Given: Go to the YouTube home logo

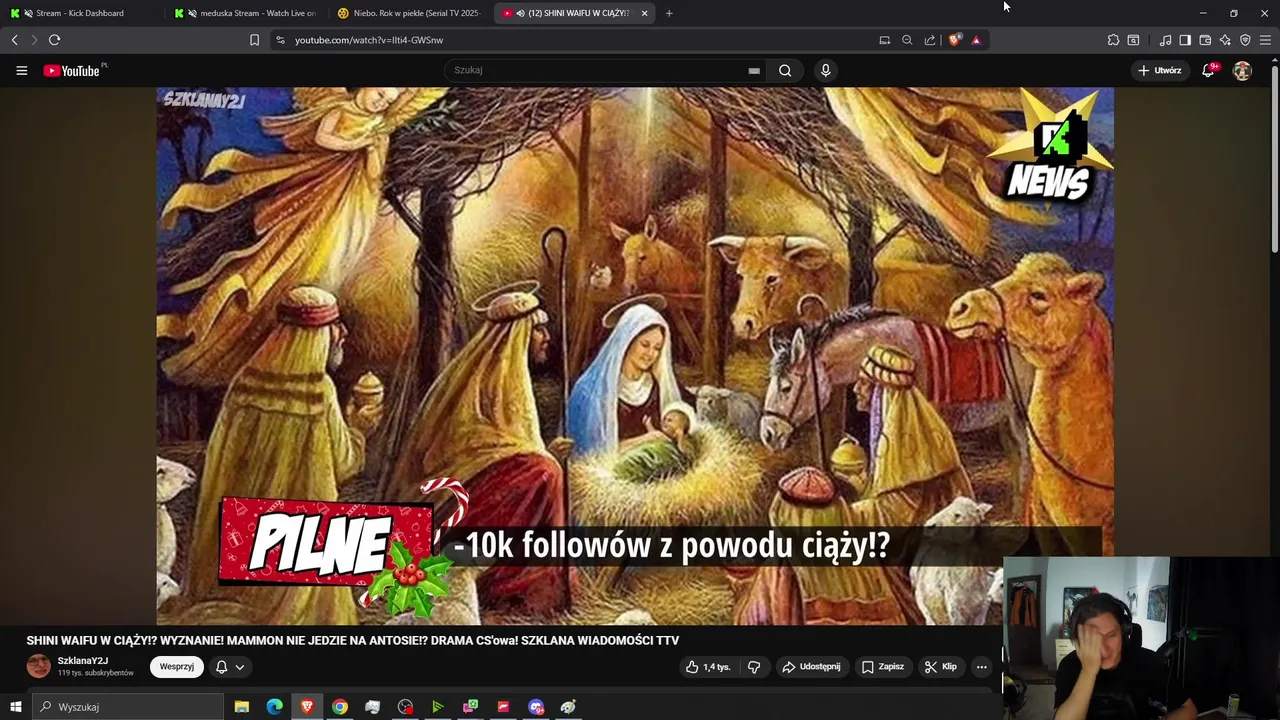Looking at the screenshot, I should (x=72, y=70).
